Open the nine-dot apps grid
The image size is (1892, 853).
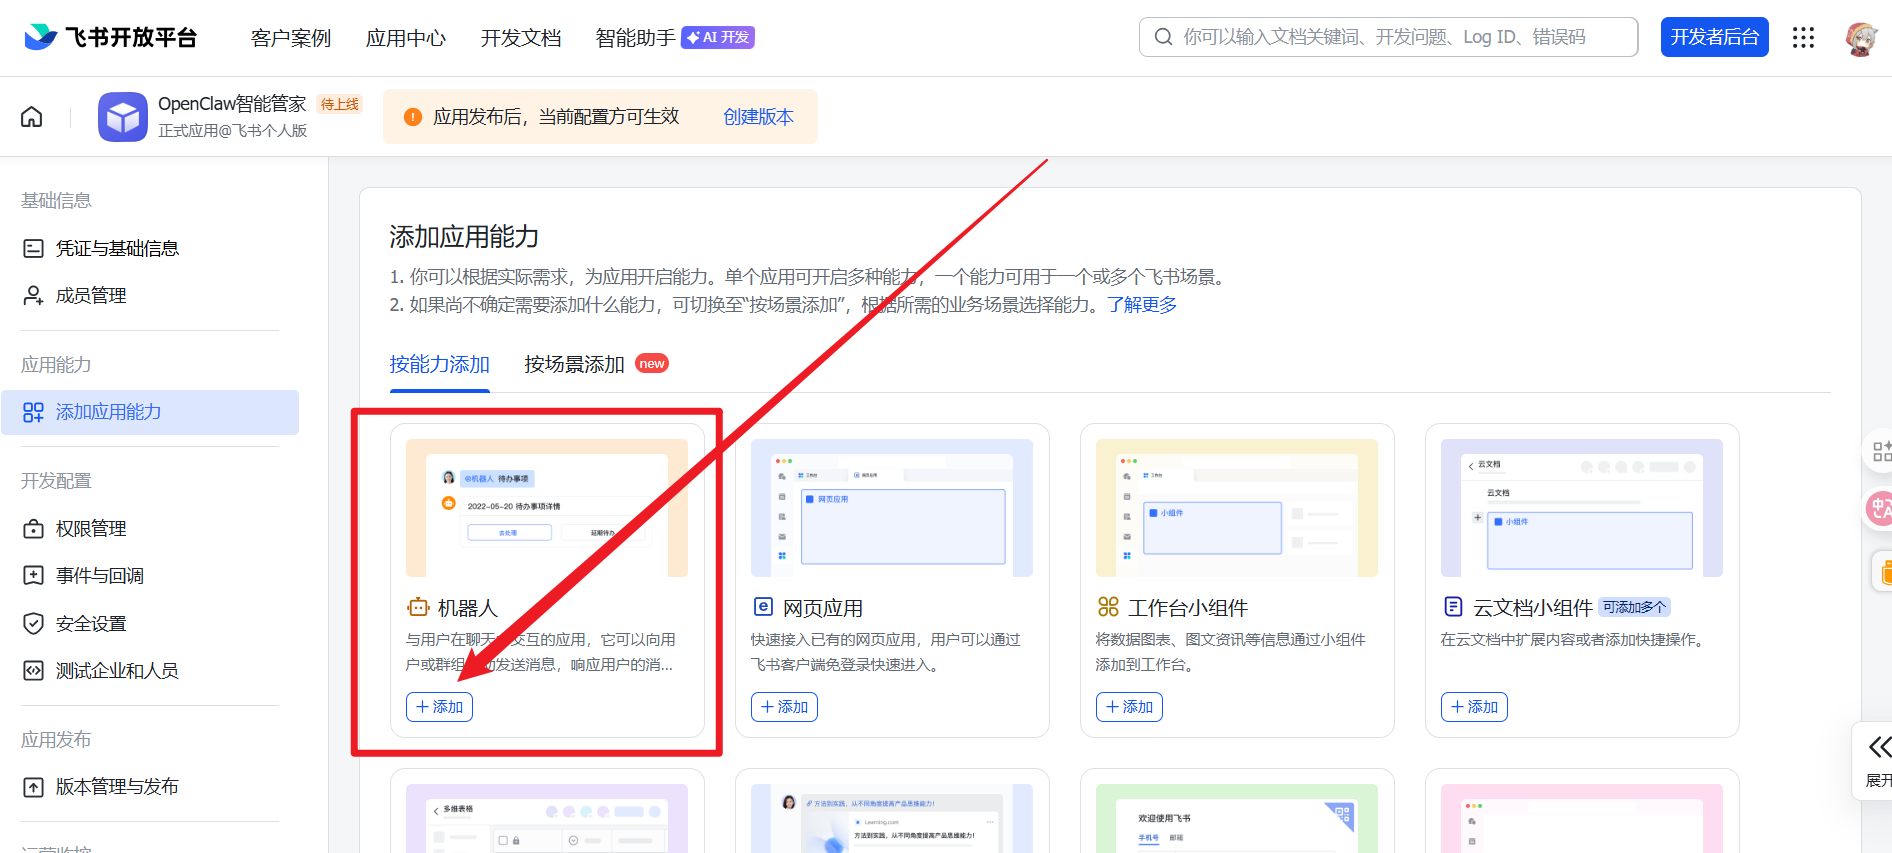[1803, 37]
